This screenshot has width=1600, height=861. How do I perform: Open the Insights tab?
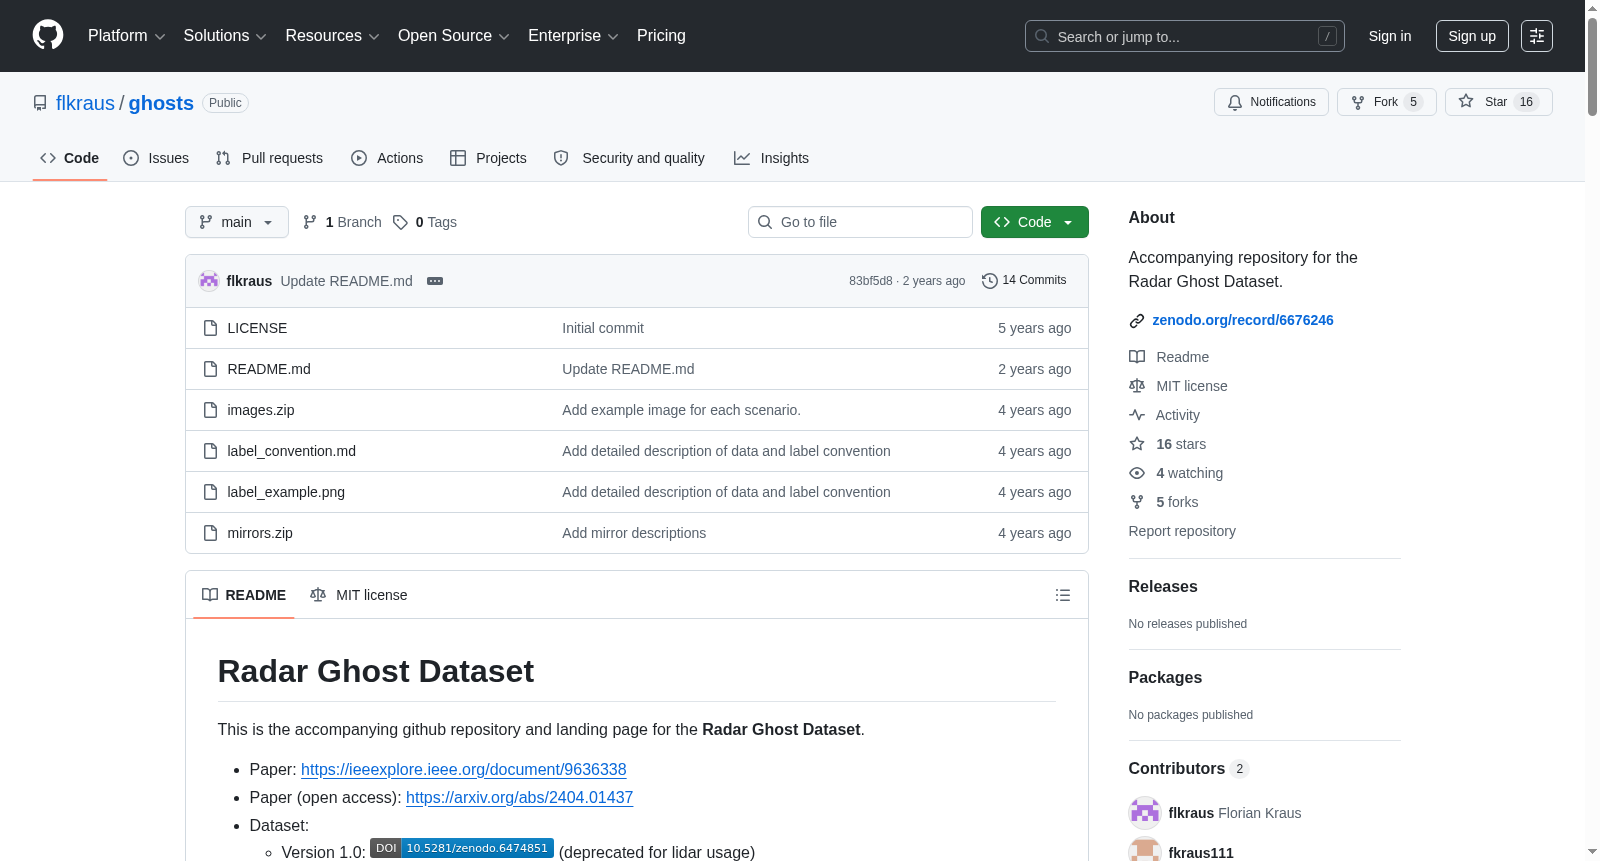771,158
